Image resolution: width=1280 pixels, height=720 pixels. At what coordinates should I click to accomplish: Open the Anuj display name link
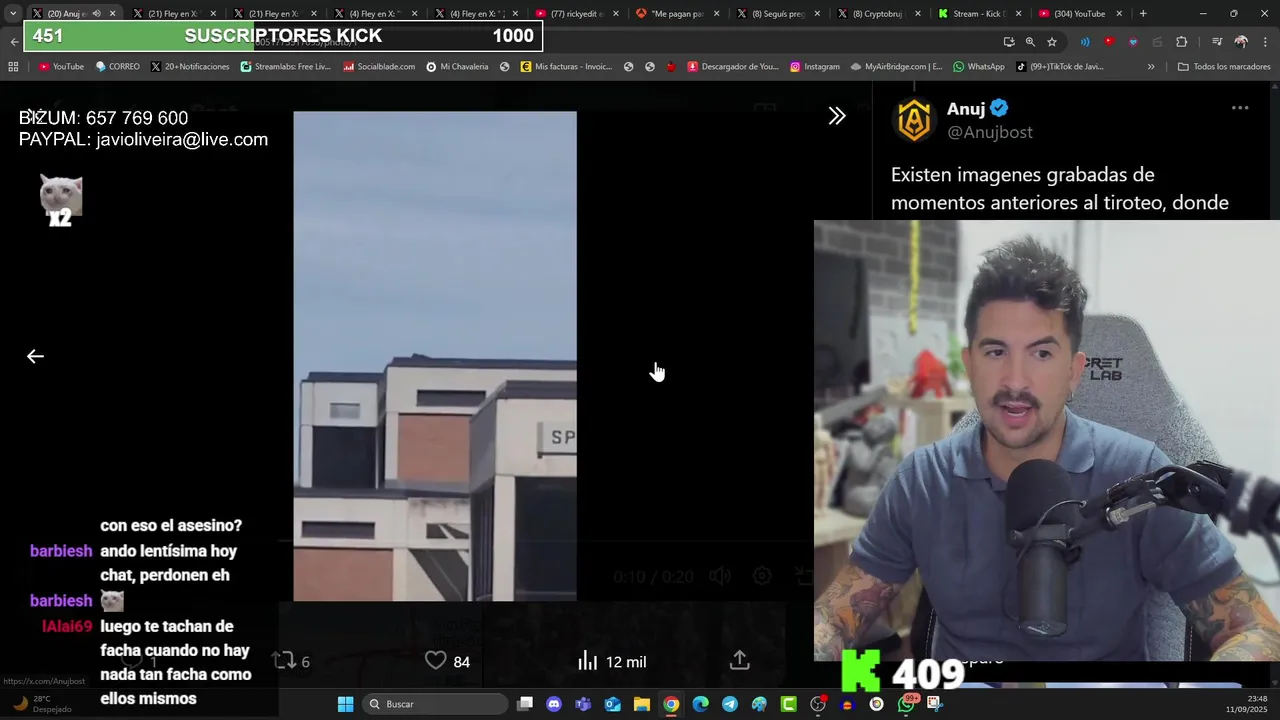[x=966, y=109]
